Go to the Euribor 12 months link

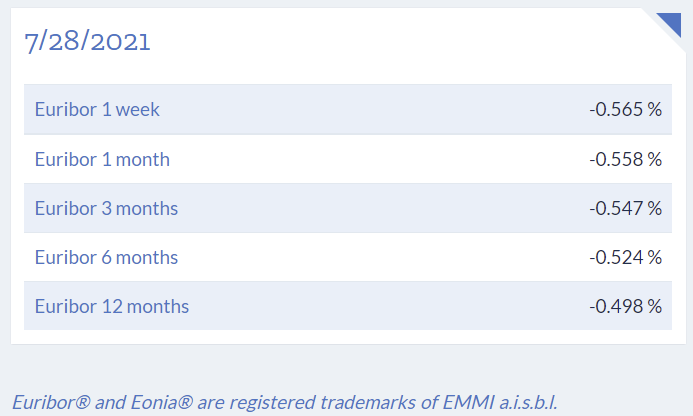(x=111, y=306)
